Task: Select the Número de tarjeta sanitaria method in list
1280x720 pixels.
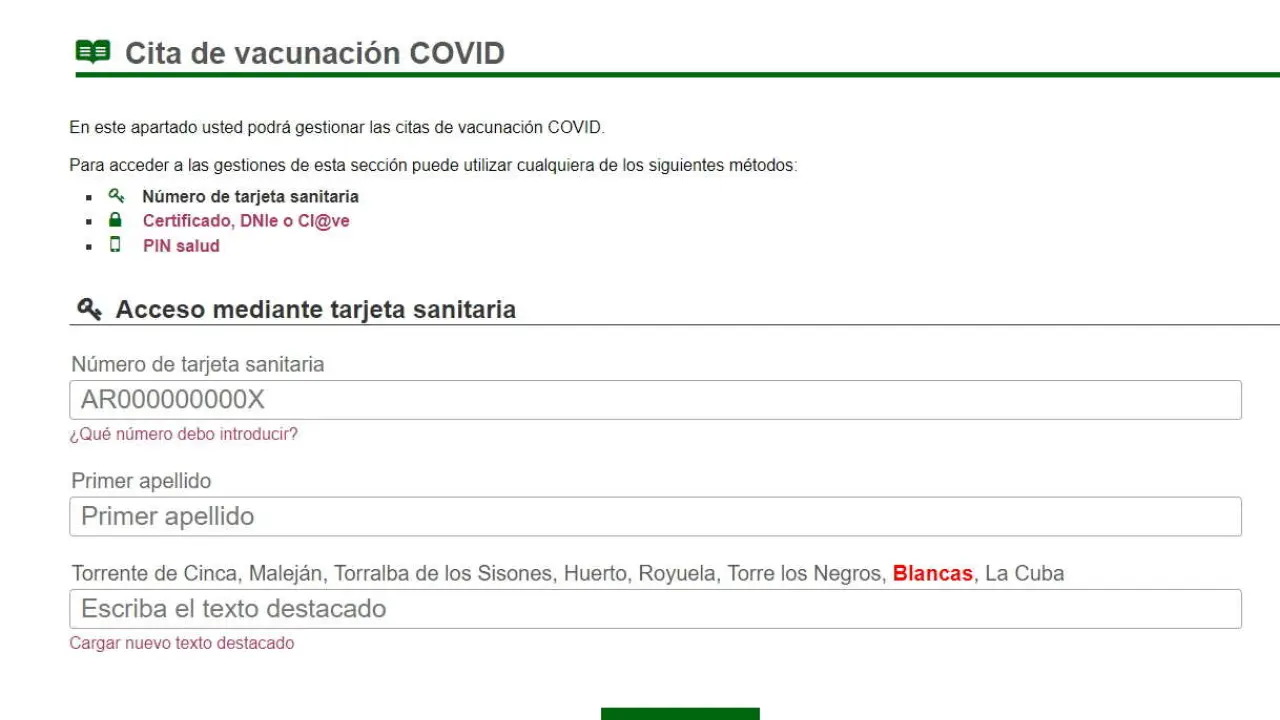Action: coord(250,197)
